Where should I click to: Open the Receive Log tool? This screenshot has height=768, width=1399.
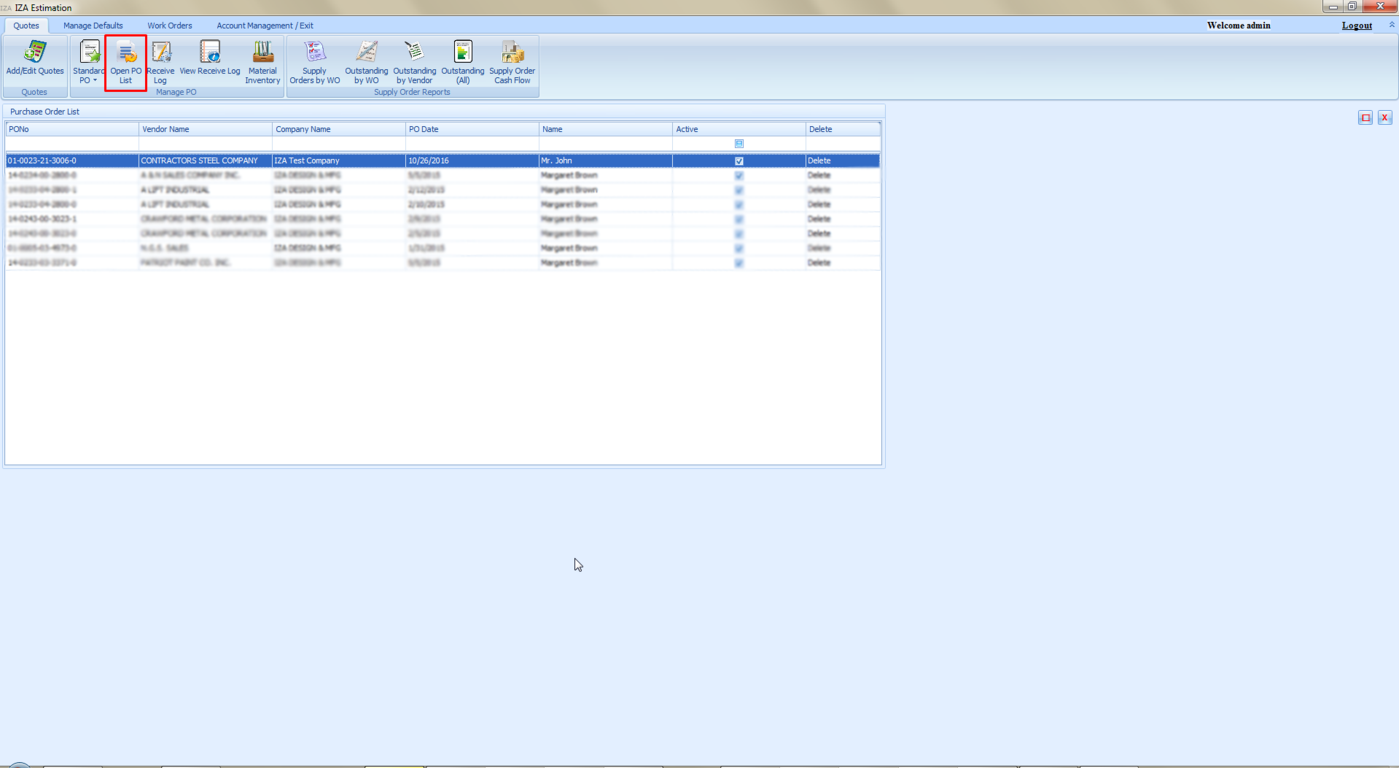click(161, 61)
